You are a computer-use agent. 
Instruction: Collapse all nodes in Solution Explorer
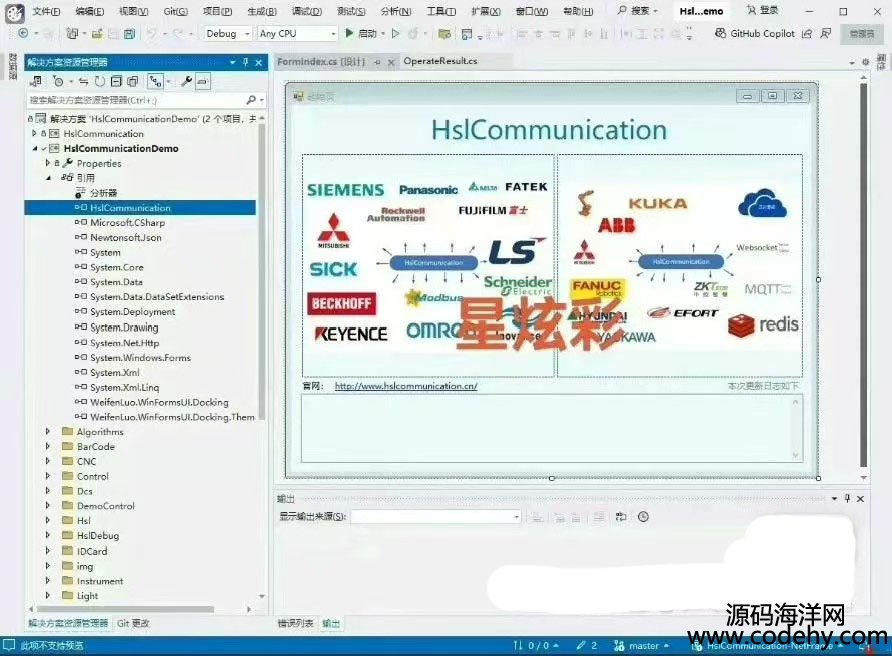click(x=116, y=81)
